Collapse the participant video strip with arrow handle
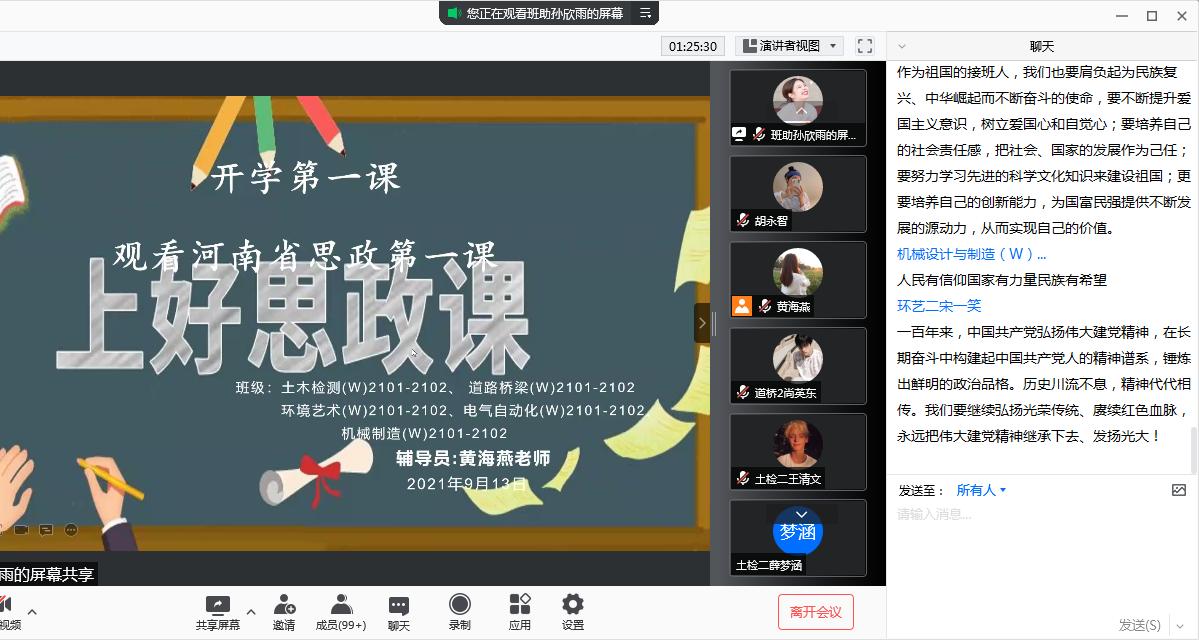 tap(702, 323)
